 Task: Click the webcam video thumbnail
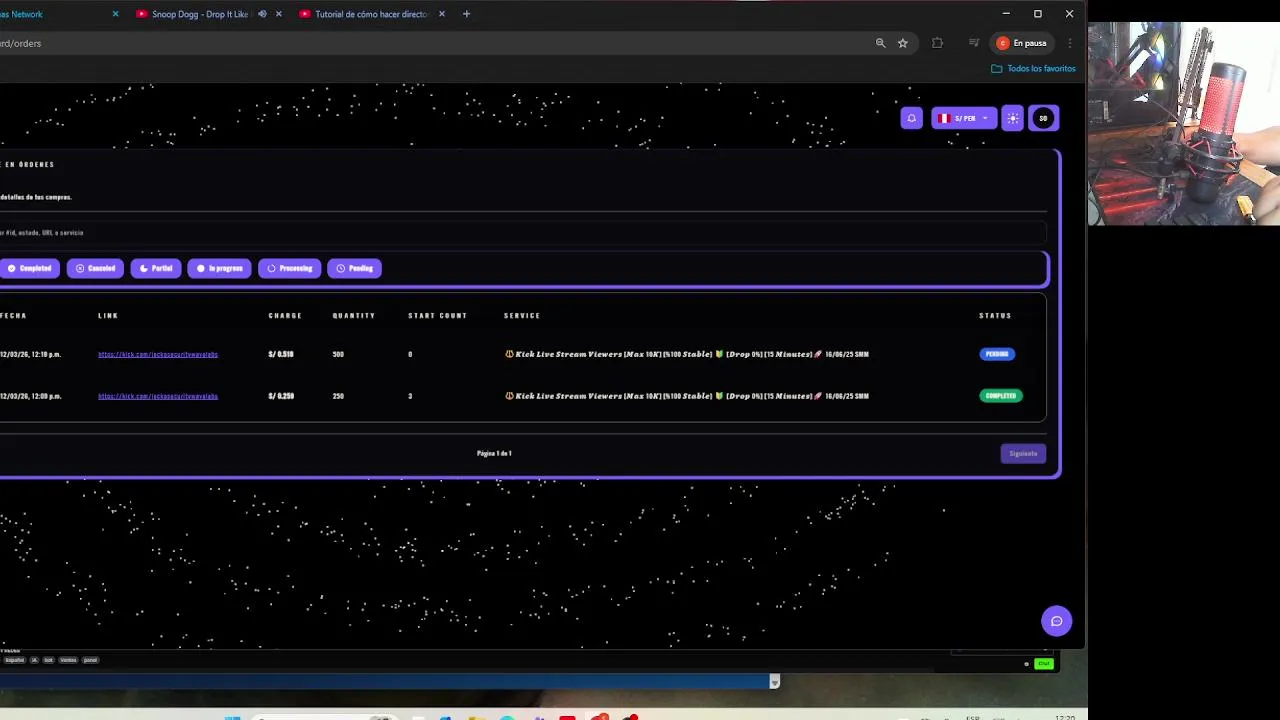pos(1184,124)
